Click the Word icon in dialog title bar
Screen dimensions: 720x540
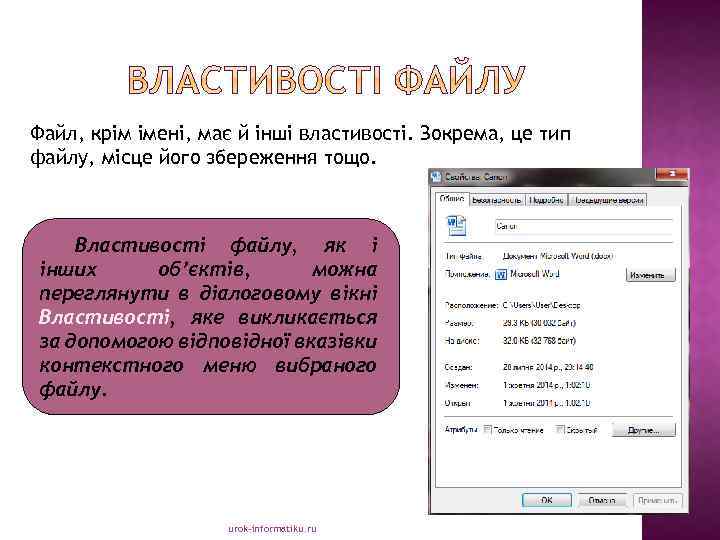click(x=436, y=177)
